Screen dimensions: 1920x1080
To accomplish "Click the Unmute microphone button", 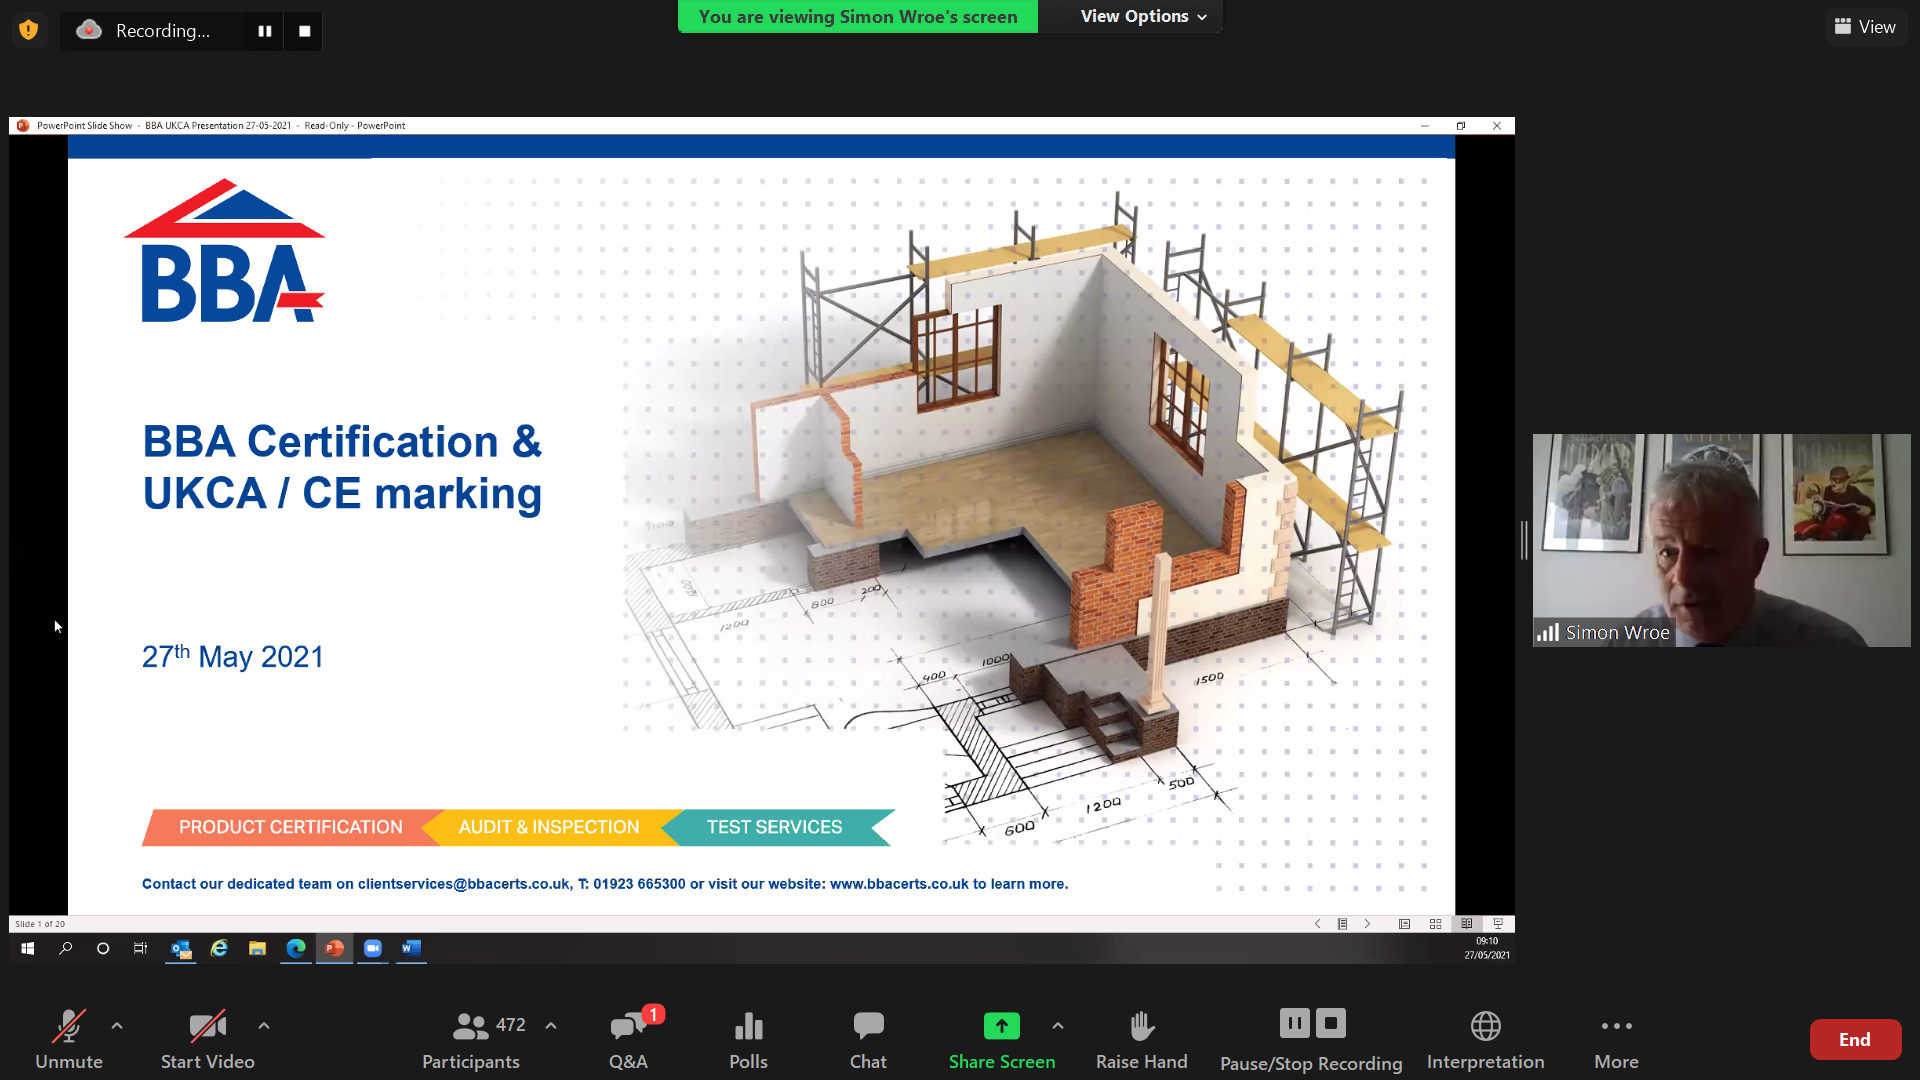I will pyautogui.click(x=69, y=1040).
